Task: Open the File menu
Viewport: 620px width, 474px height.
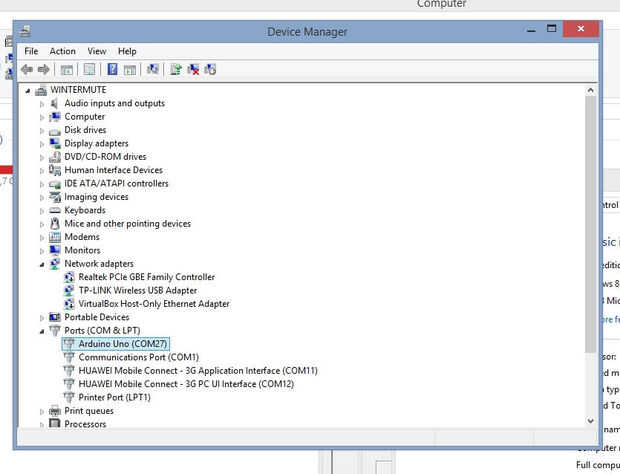Action: tap(31, 51)
